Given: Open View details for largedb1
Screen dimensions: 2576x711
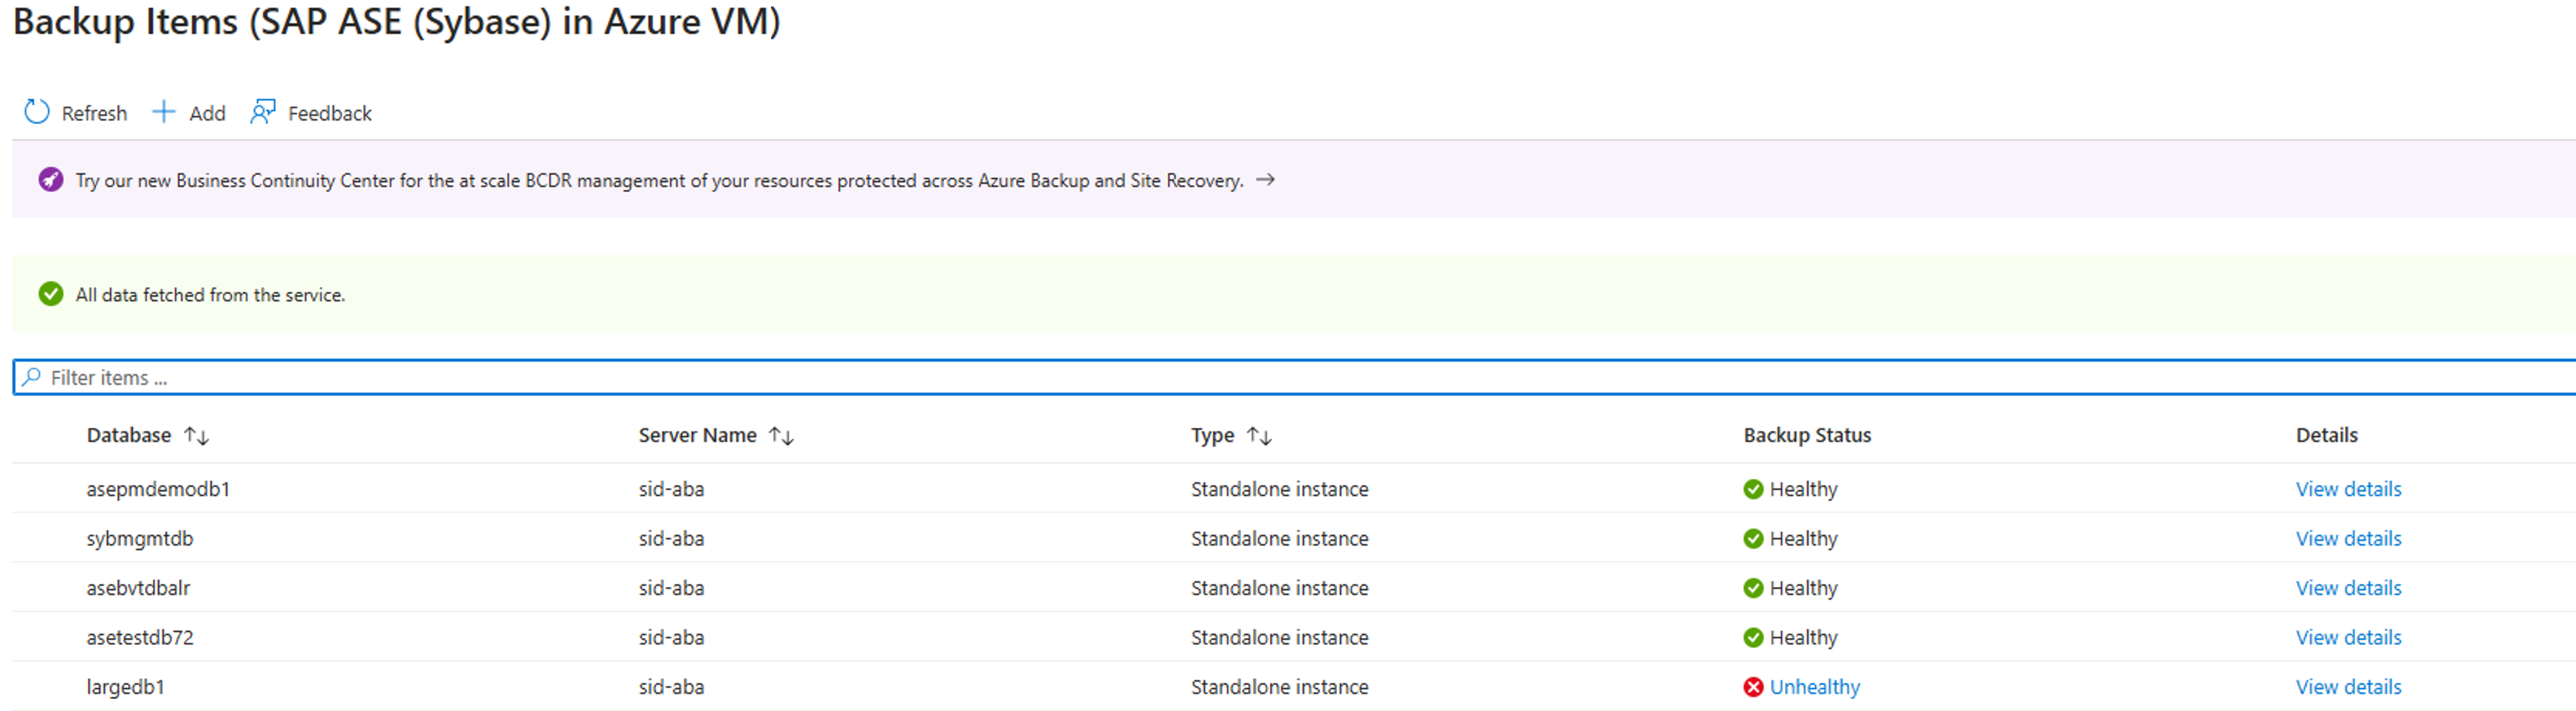Looking at the screenshot, I should (x=2348, y=687).
